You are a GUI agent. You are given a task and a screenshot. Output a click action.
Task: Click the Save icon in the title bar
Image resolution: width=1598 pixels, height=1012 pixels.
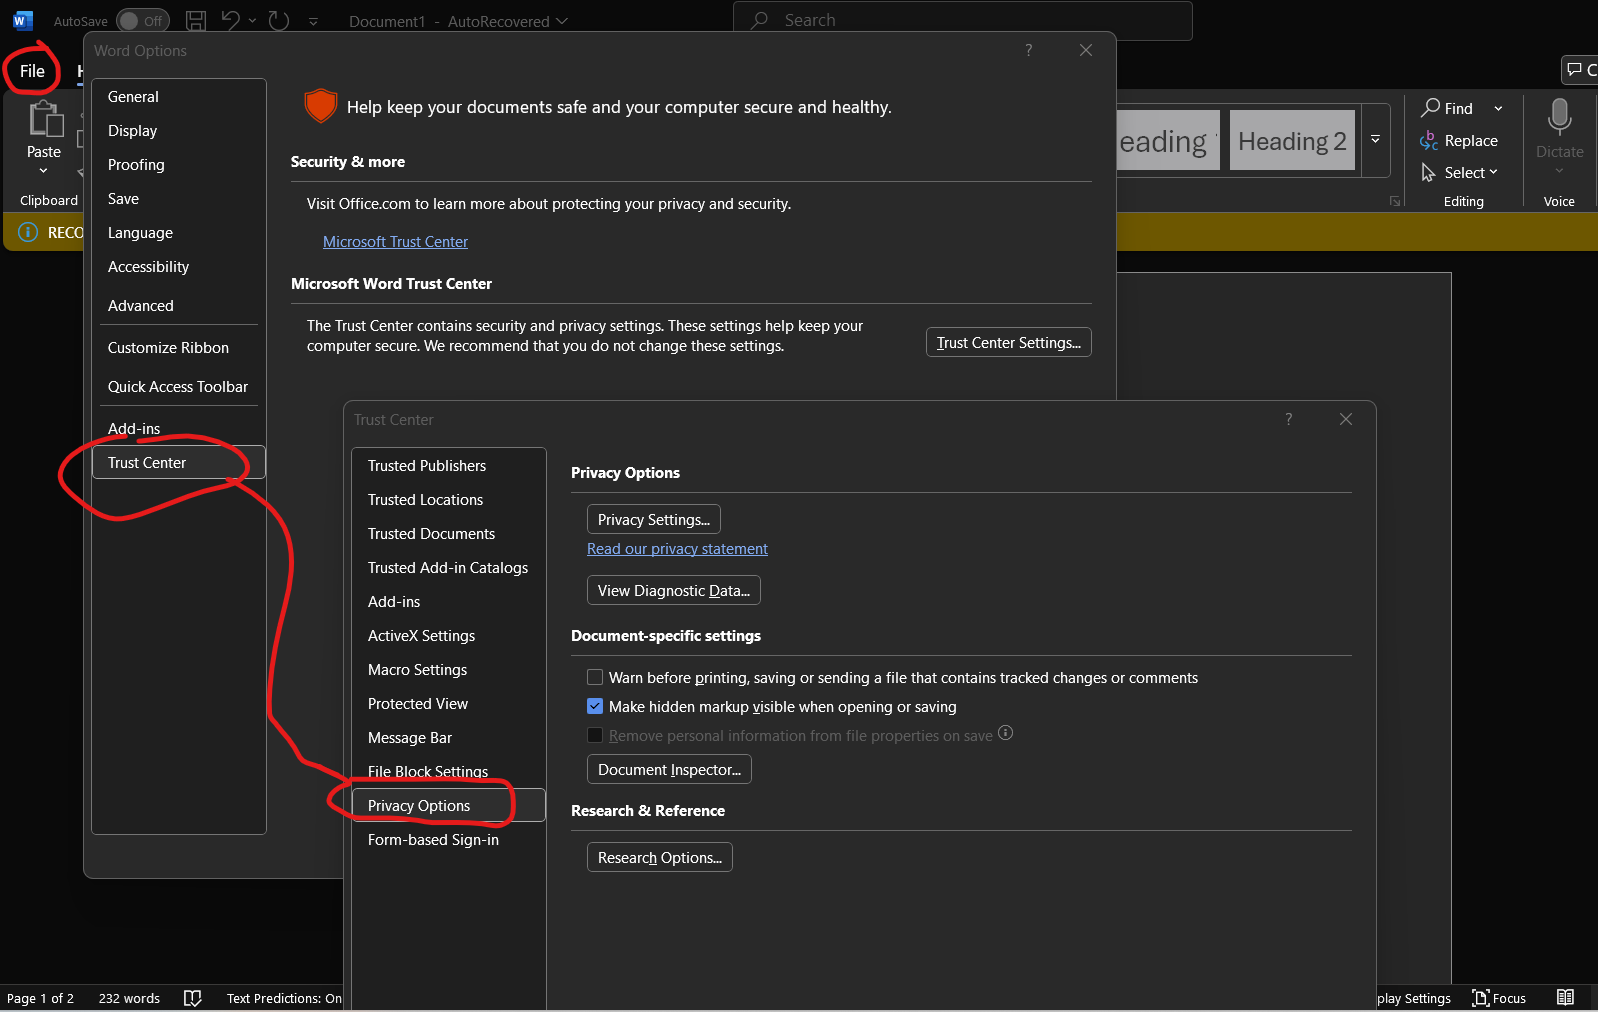pyautogui.click(x=196, y=20)
